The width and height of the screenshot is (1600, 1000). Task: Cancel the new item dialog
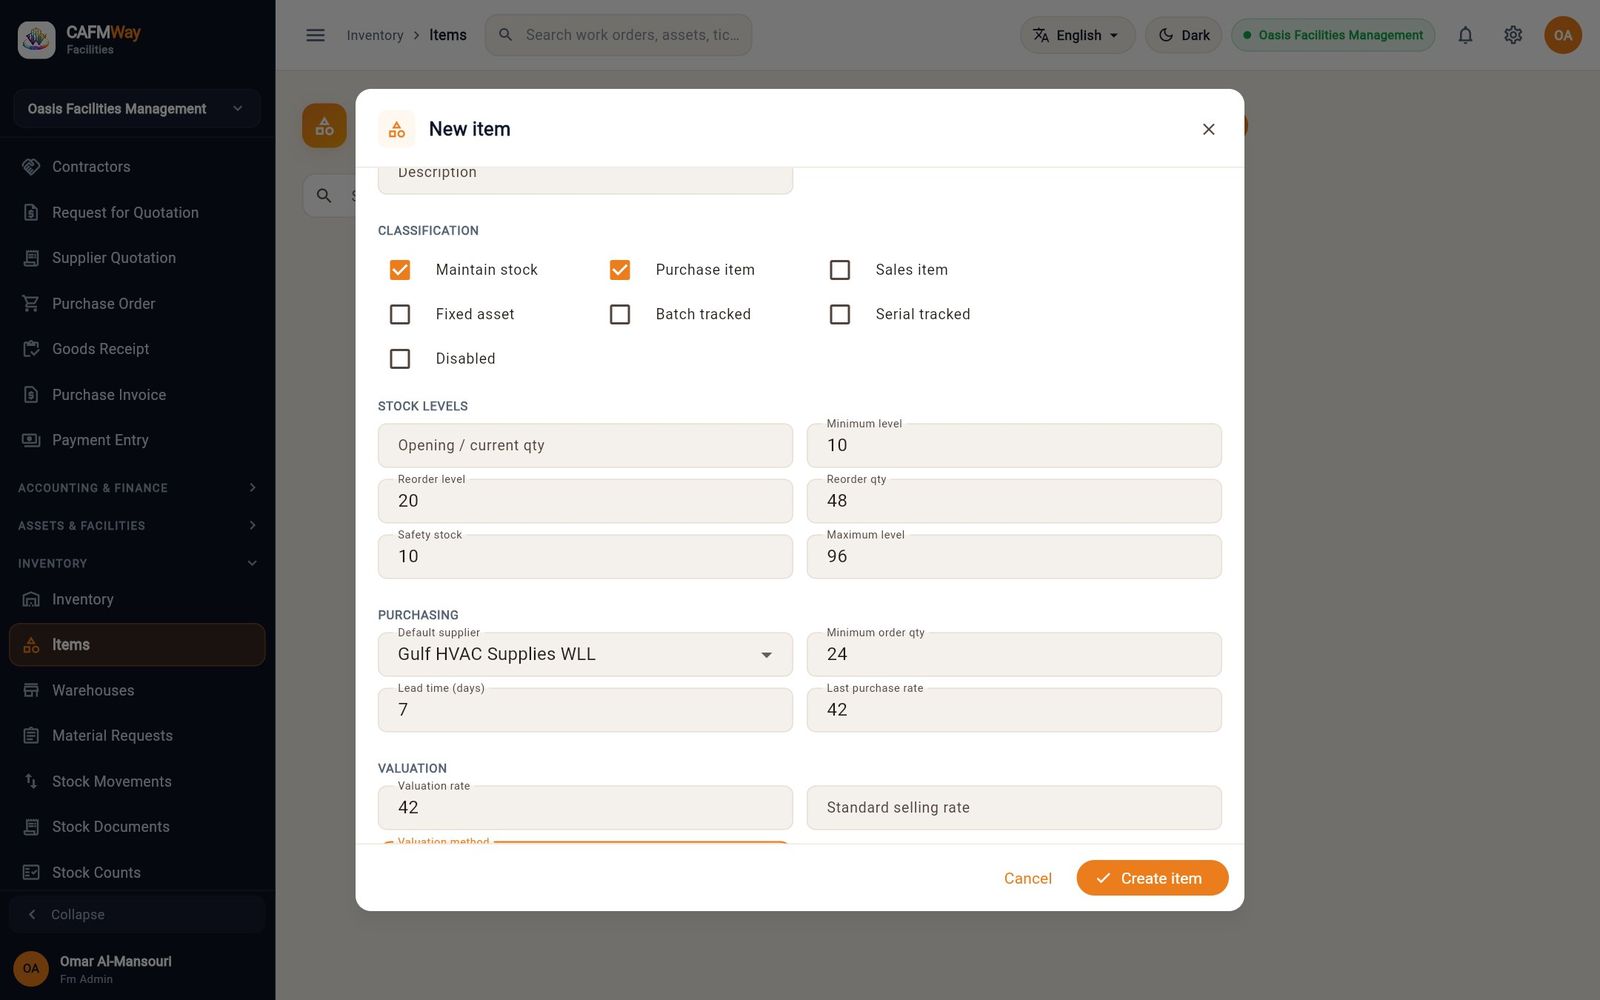tap(1027, 878)
